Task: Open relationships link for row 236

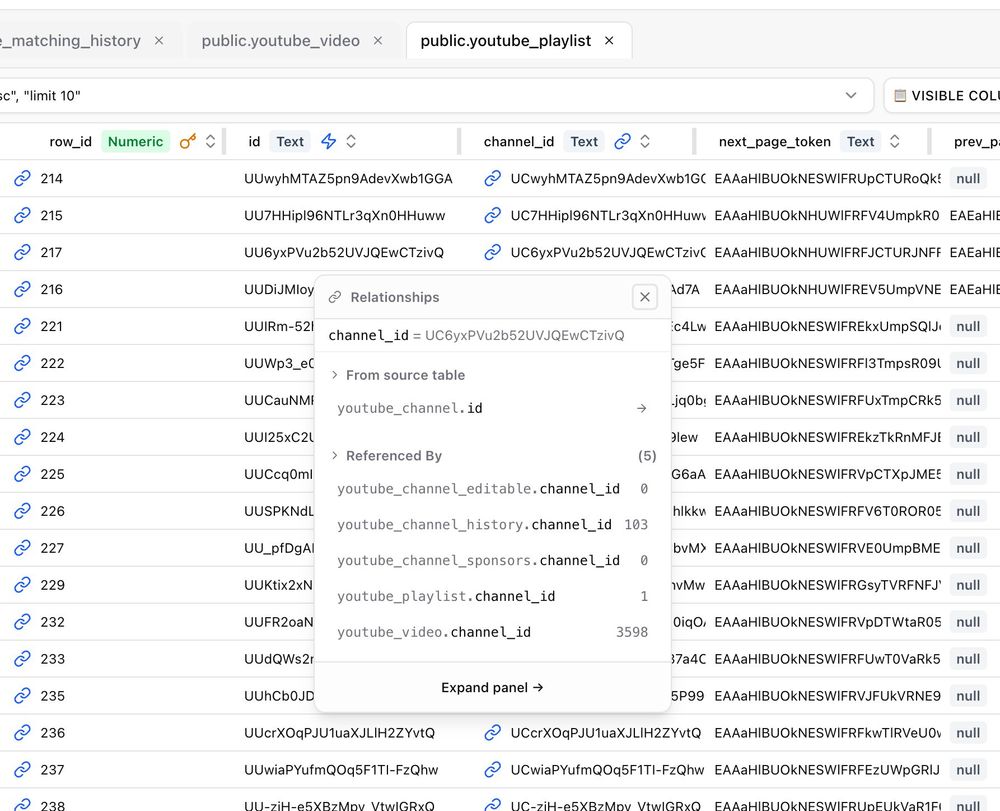Action: [x=22, y=733]
